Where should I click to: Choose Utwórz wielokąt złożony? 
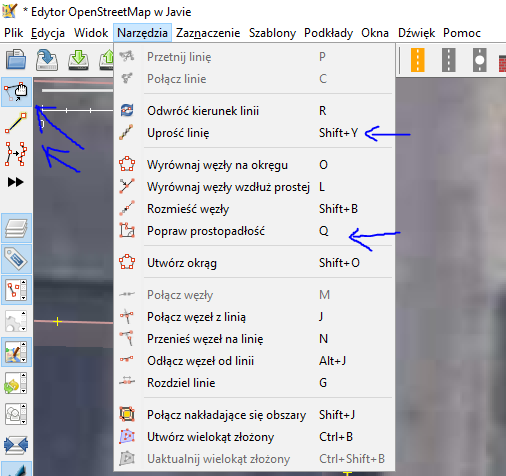[x=254, y=437]
